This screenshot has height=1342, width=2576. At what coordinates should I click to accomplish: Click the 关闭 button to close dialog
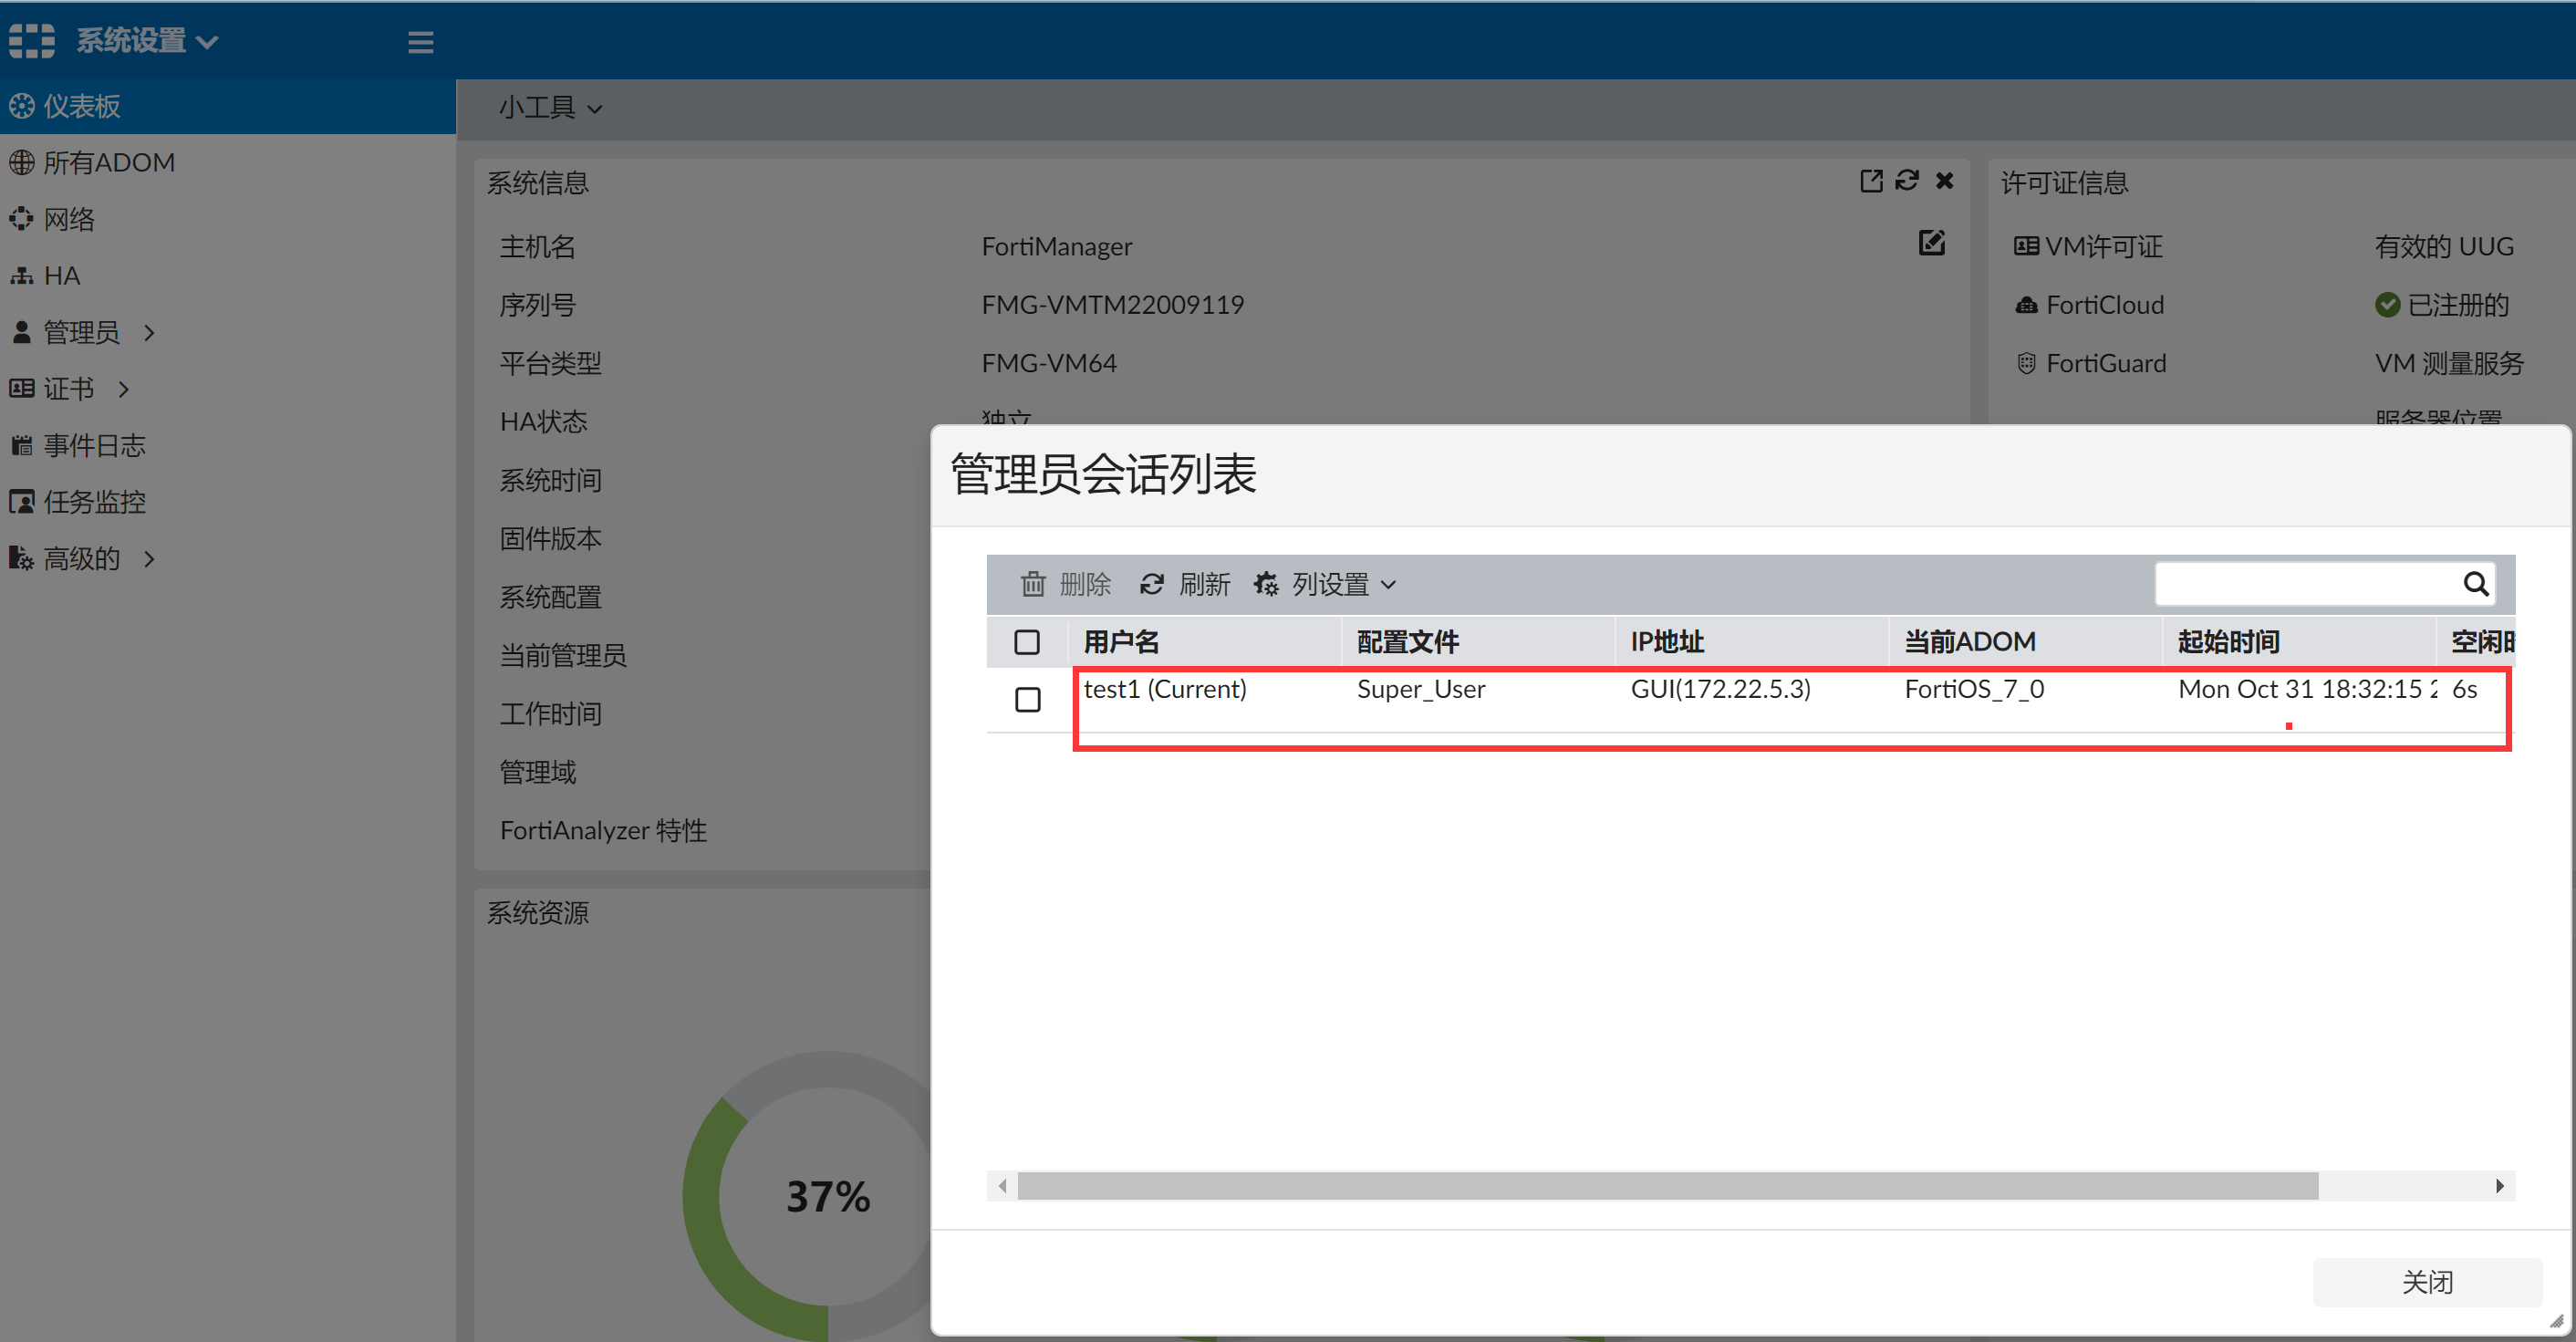pyautogui.click(x=2426, y=1282)
